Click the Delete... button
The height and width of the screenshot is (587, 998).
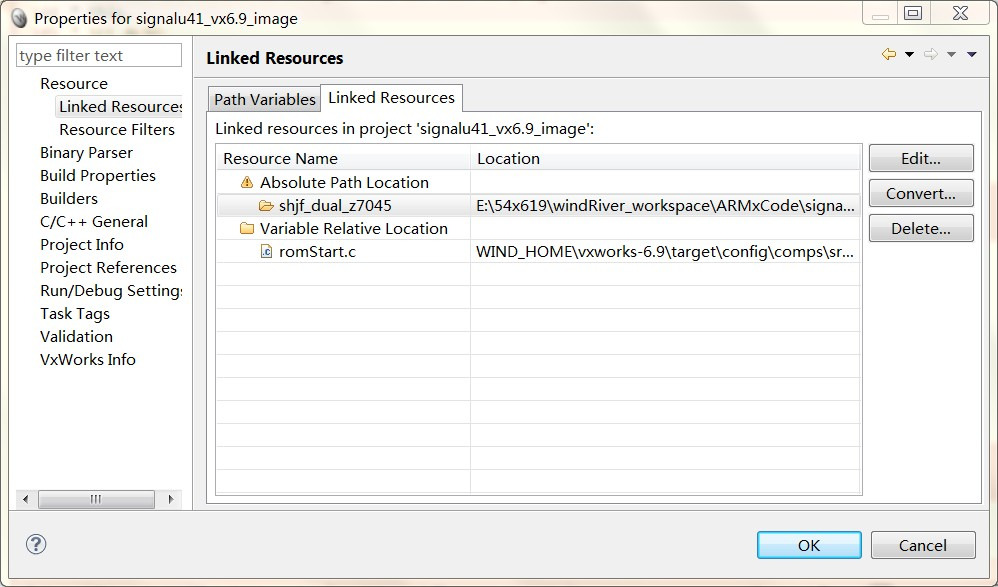click(x=920, y=228)
